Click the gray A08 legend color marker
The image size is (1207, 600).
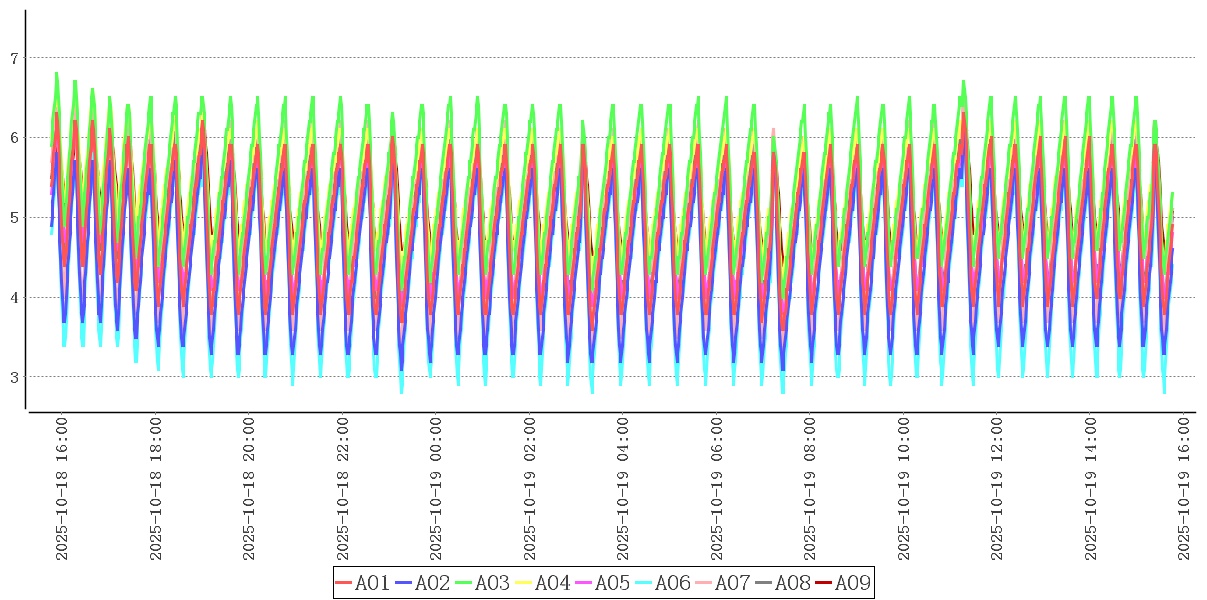click(x=764, y=583)
